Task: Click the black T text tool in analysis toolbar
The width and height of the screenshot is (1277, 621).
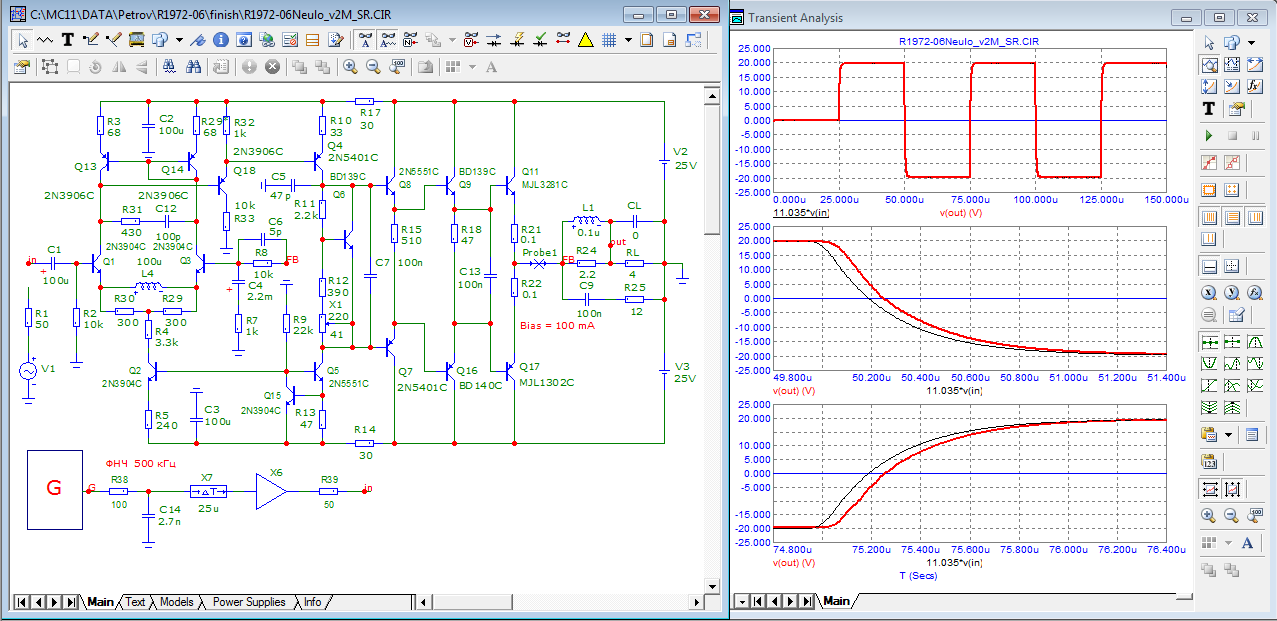Action: coord(1208,109)
